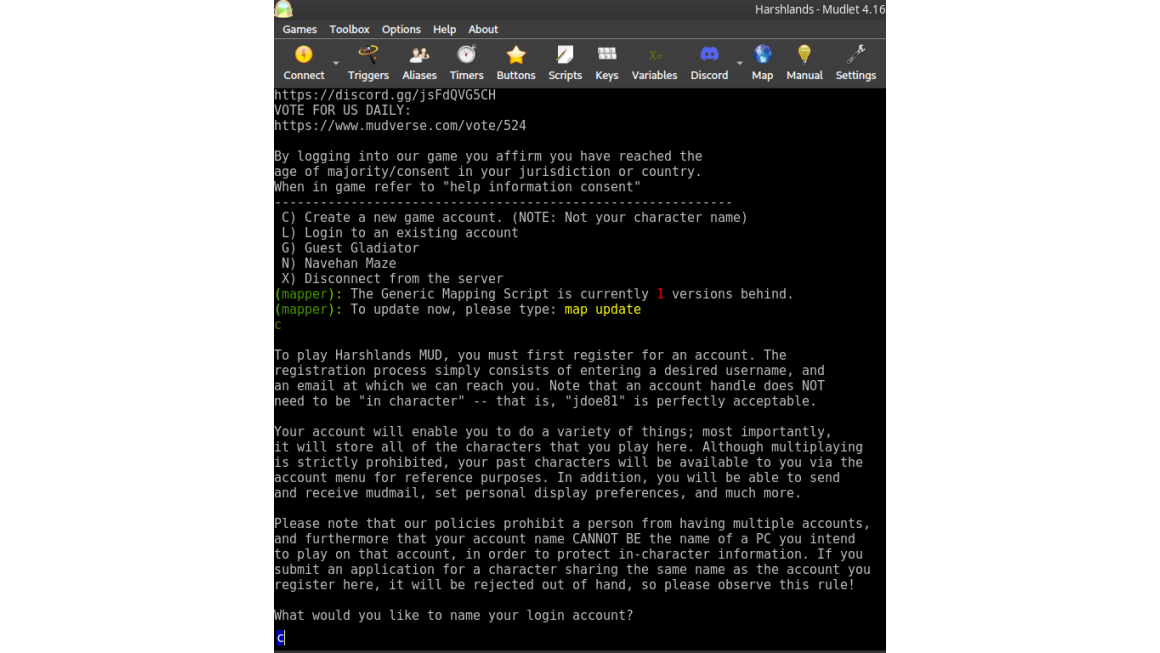Show the Map window
The image size is (1160, 653).
coord(762,63)
